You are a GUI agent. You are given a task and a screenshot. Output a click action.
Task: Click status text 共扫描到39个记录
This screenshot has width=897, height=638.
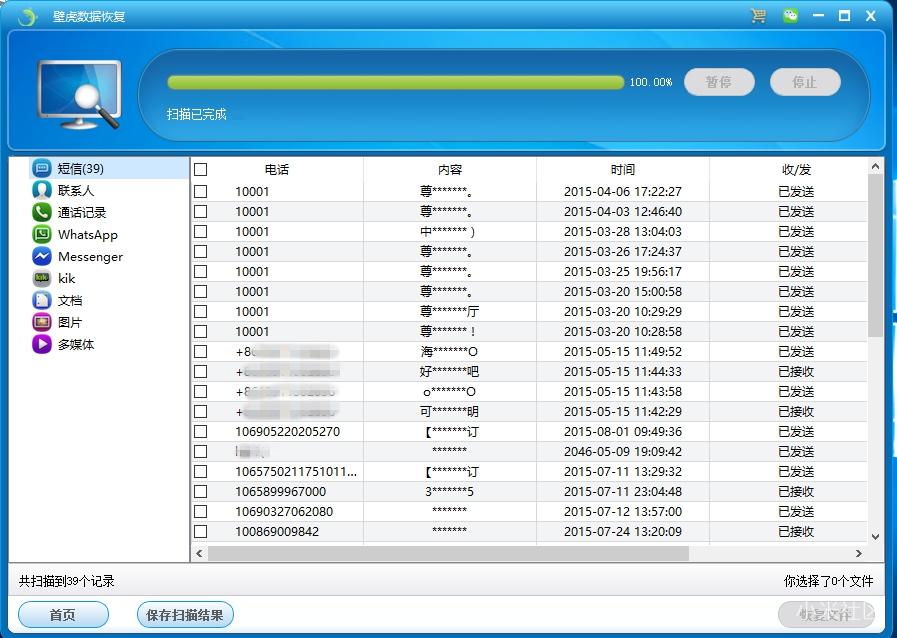pyautogui.click(x=66, y=581)
